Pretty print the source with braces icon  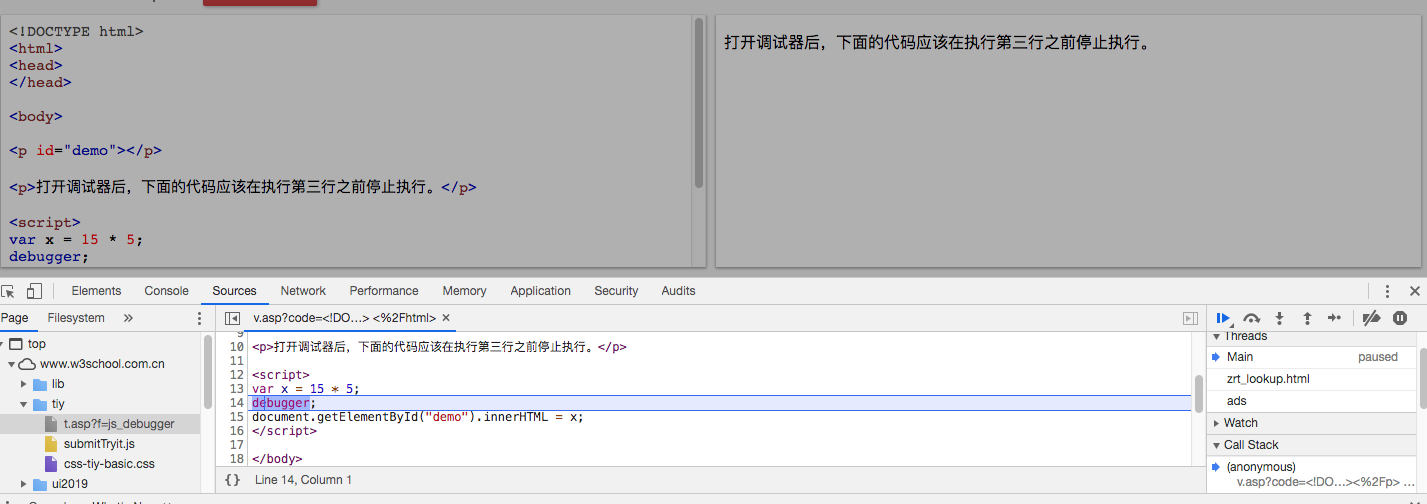pyautogui.click(x=232, y=480)
